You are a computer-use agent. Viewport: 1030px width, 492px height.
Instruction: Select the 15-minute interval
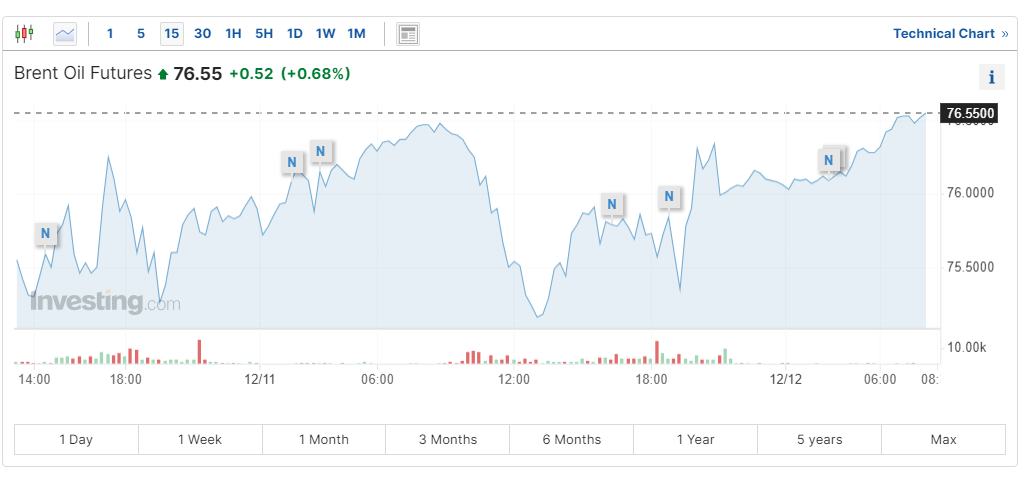tap(172, 34)
